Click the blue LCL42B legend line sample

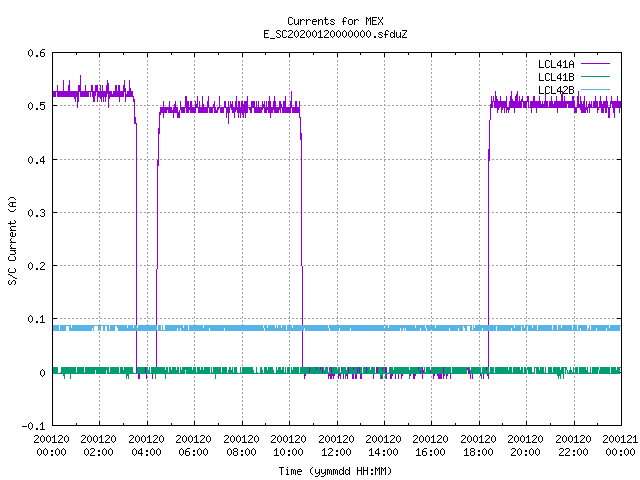click(595, 89)
